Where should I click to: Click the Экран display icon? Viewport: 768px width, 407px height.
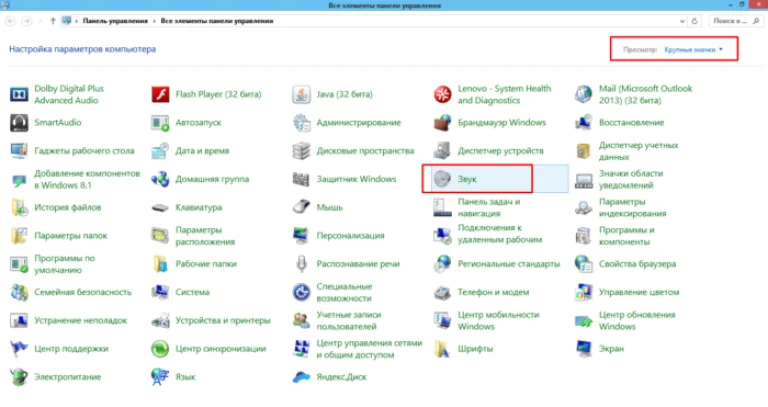coord(583,349)
